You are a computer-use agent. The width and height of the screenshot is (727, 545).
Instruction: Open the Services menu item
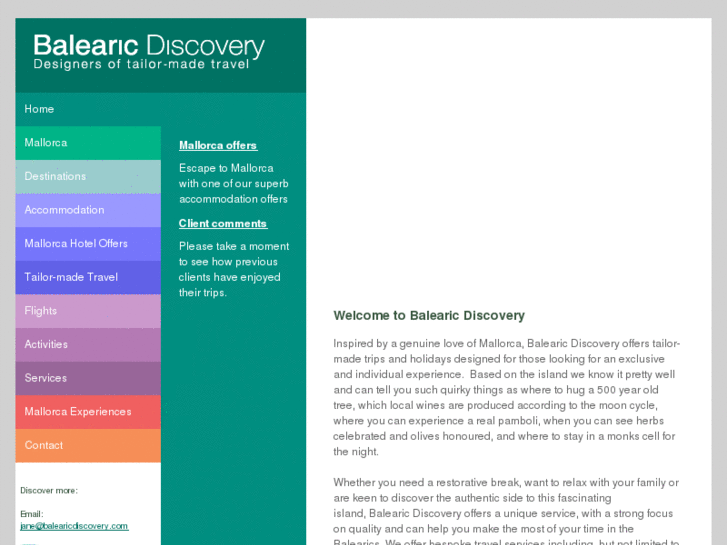coord(88,378)
